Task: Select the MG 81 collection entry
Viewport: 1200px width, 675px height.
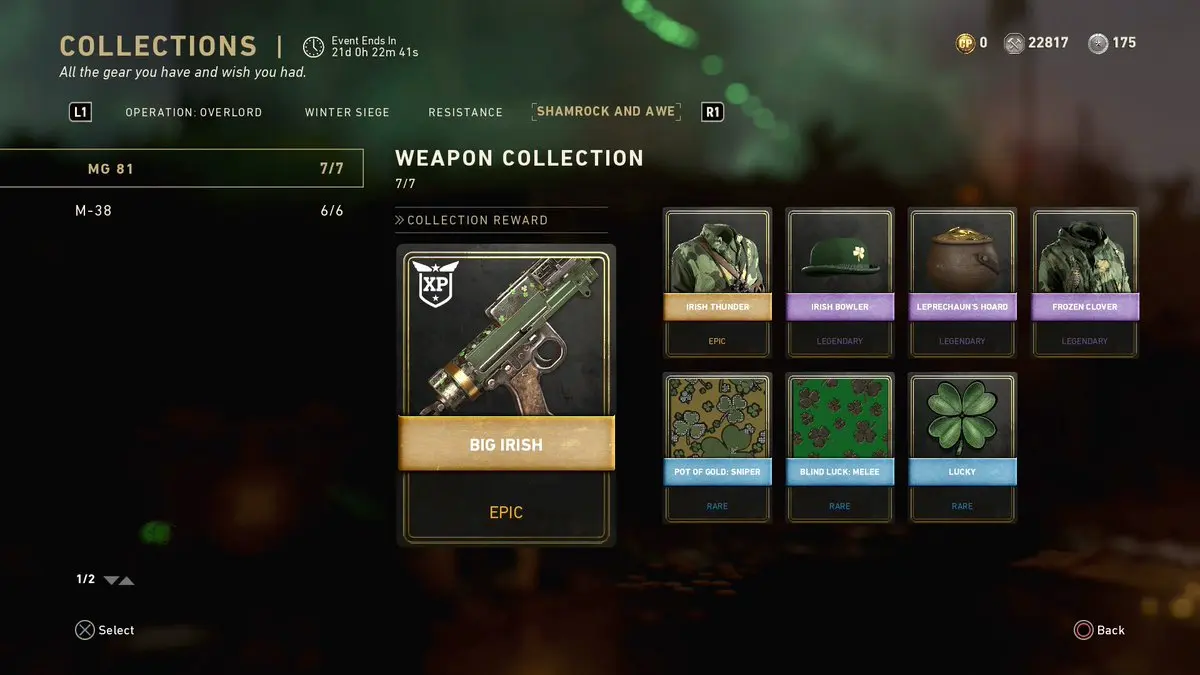Action: click(x=182, y=169)
